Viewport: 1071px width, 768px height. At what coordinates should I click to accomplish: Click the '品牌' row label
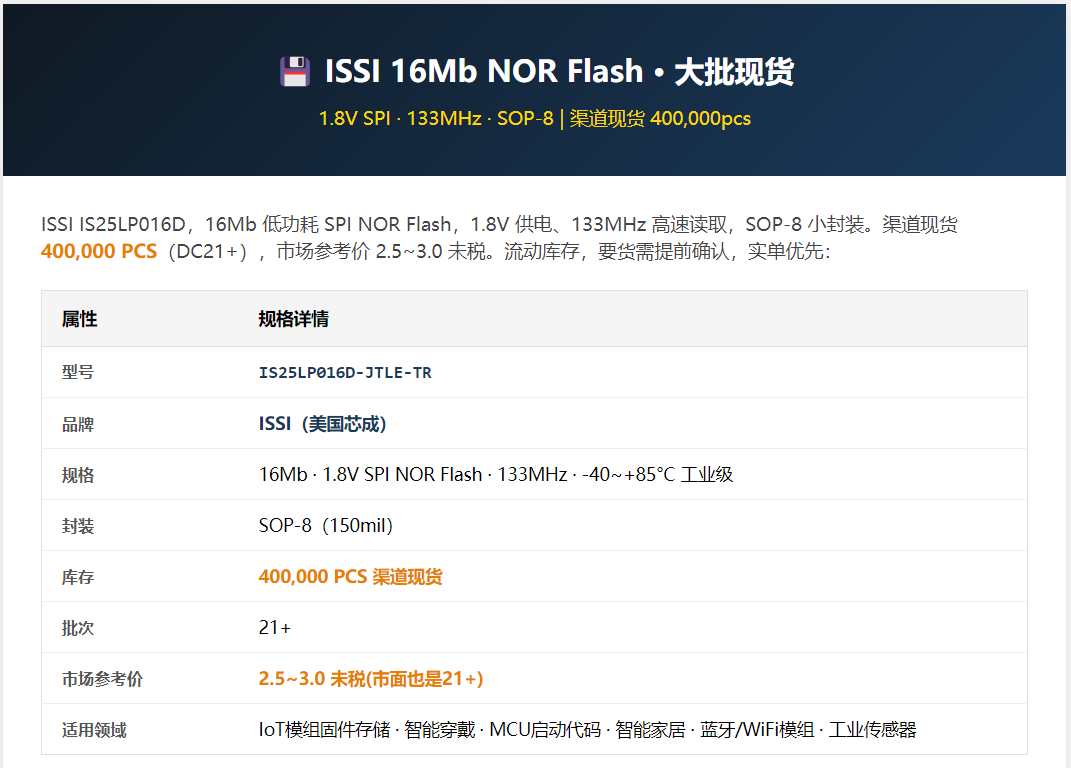coord(78,424)
